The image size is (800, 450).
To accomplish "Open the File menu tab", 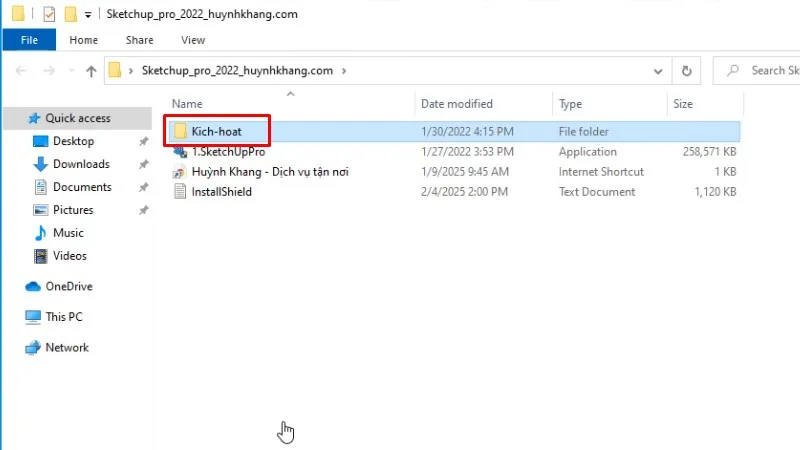I will coord(30,40).
